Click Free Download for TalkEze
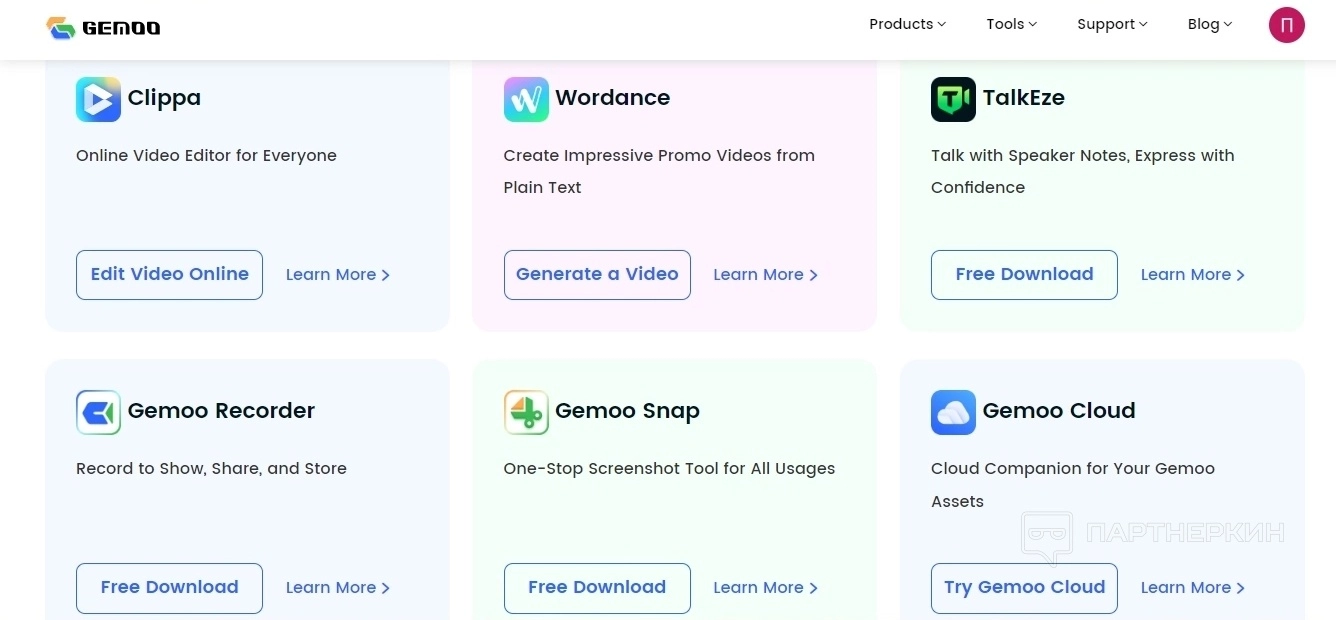The width and height of the screenshot is (1336, 620). coord(1024,275)
